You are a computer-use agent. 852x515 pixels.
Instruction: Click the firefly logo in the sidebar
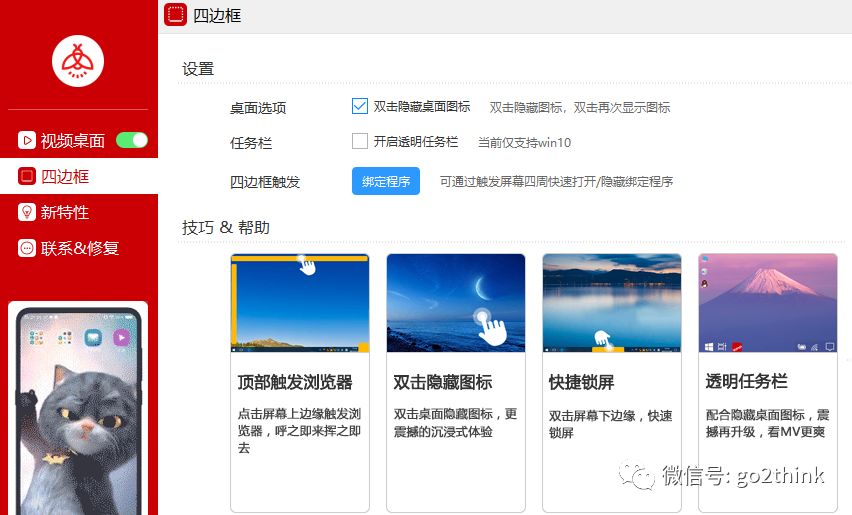pyautogui.click(x=78, y=61)
